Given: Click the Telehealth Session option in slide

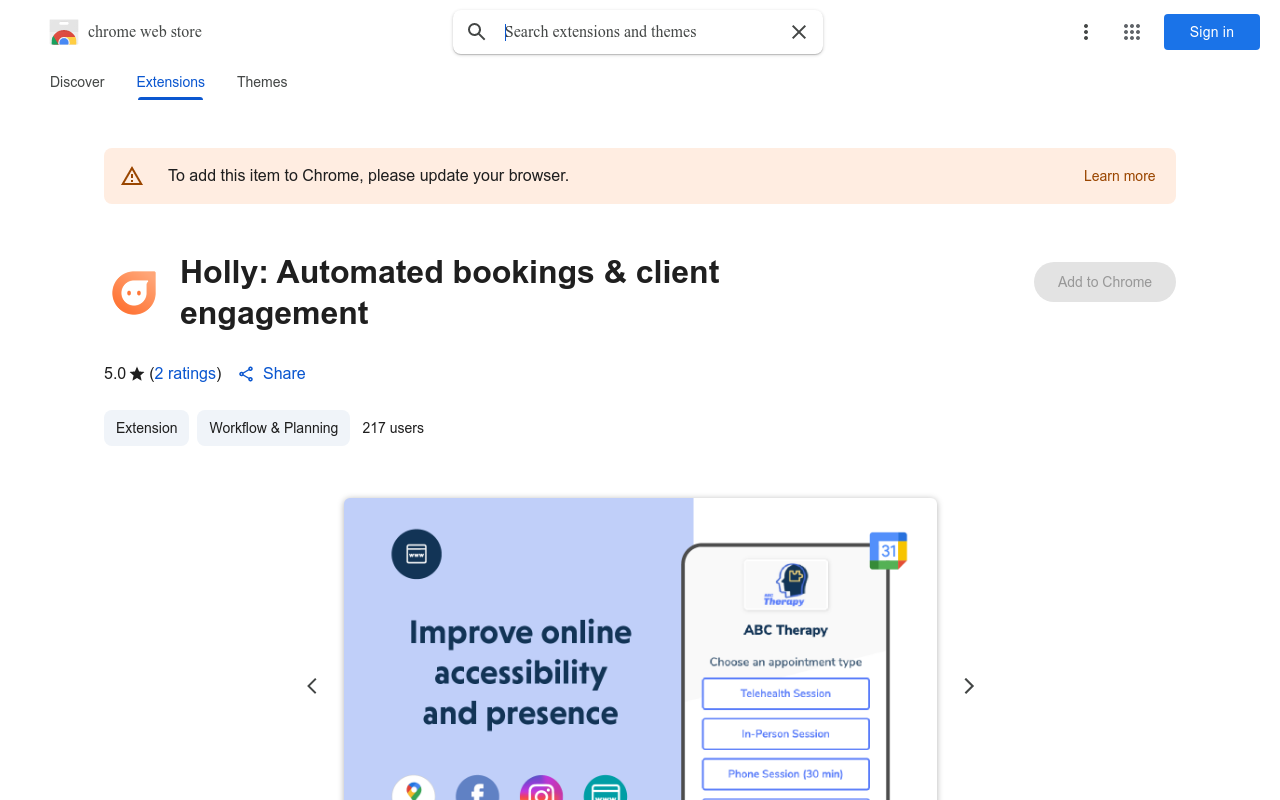Looking at the screenshot, I should (786, 693).
